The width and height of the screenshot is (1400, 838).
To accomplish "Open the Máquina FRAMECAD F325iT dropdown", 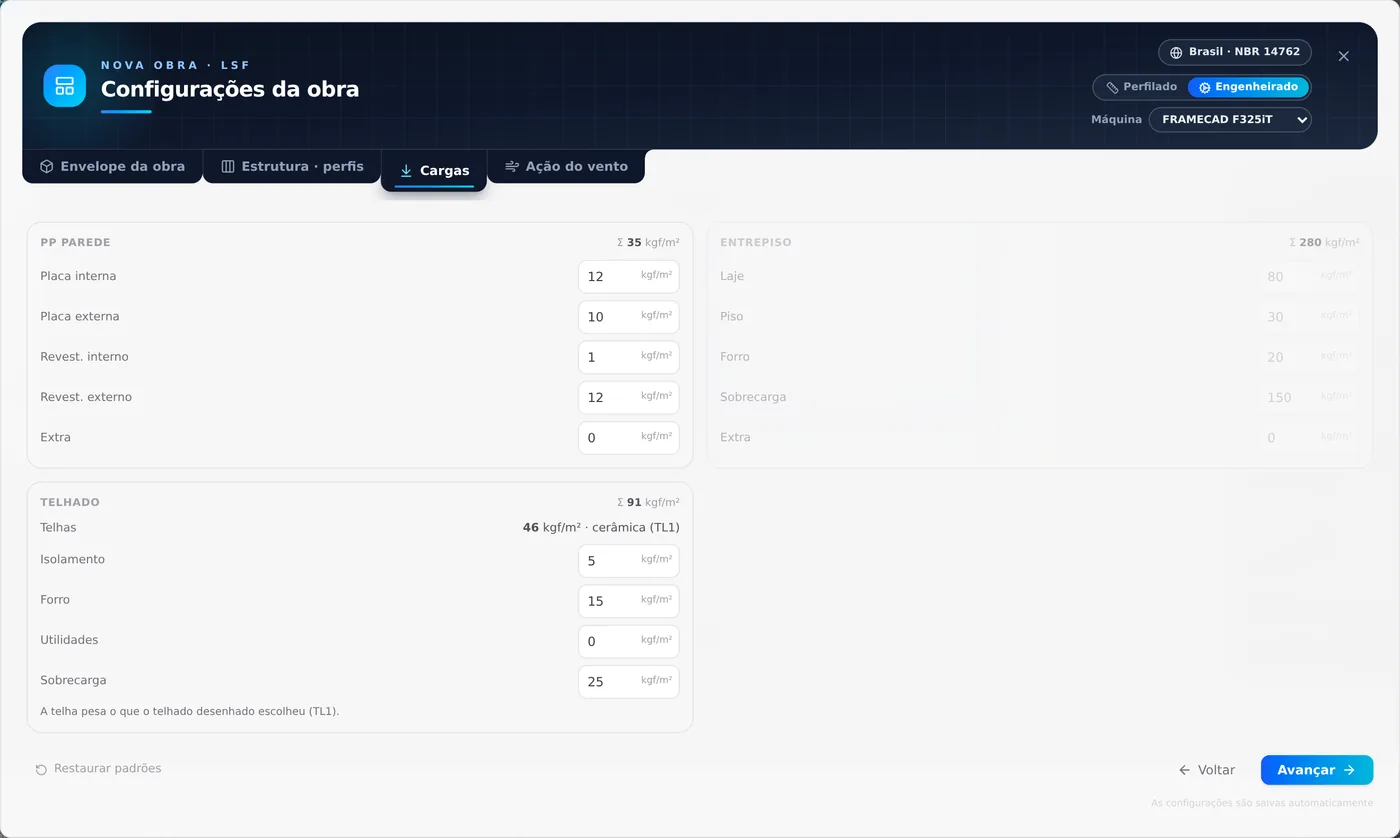I will 1230,120.
